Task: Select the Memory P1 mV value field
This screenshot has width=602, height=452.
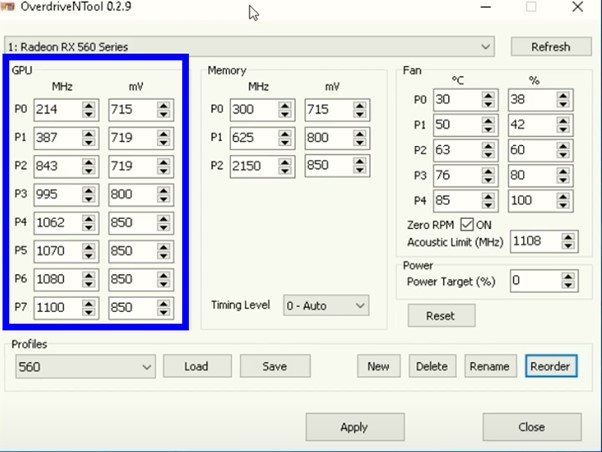Action: [x=327, y=137]
